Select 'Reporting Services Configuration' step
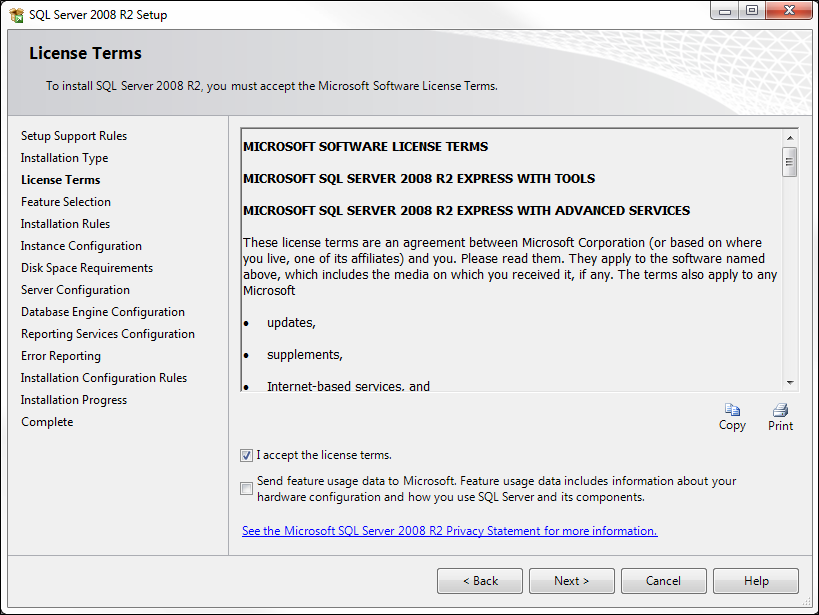The width and height of the screenshot is (819, 615). (x=108, y=333)
